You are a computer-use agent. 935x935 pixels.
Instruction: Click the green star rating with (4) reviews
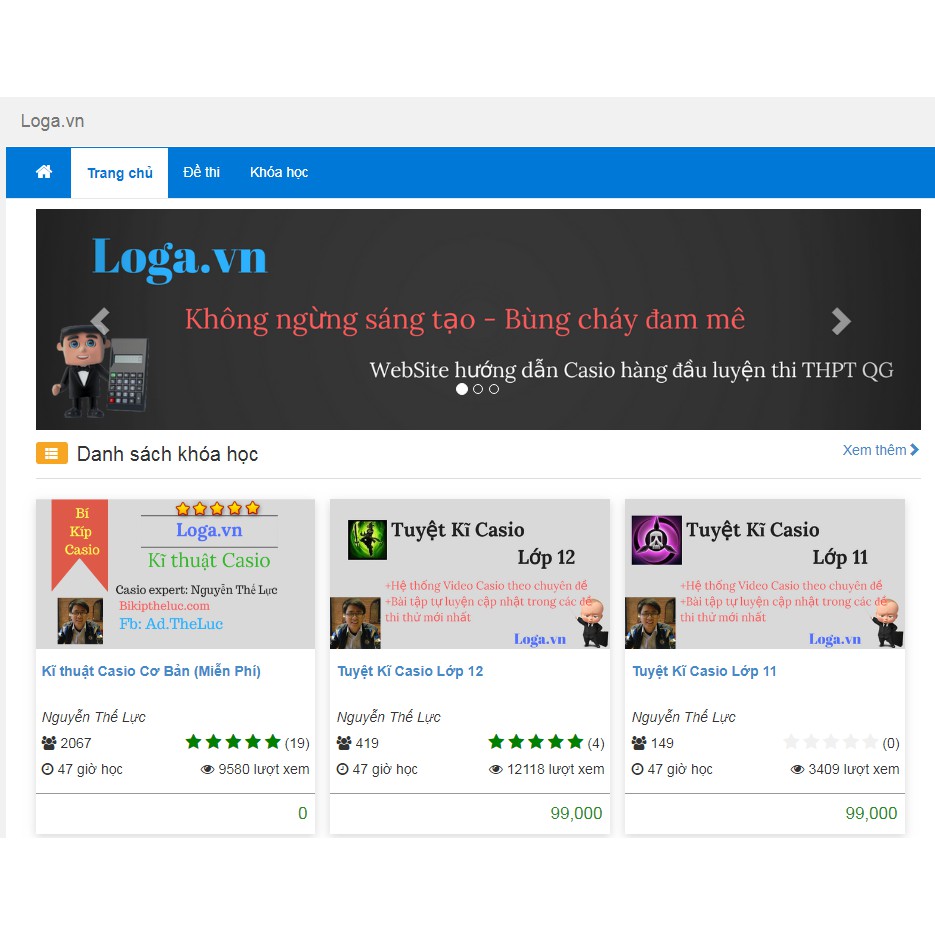[535, 742]
